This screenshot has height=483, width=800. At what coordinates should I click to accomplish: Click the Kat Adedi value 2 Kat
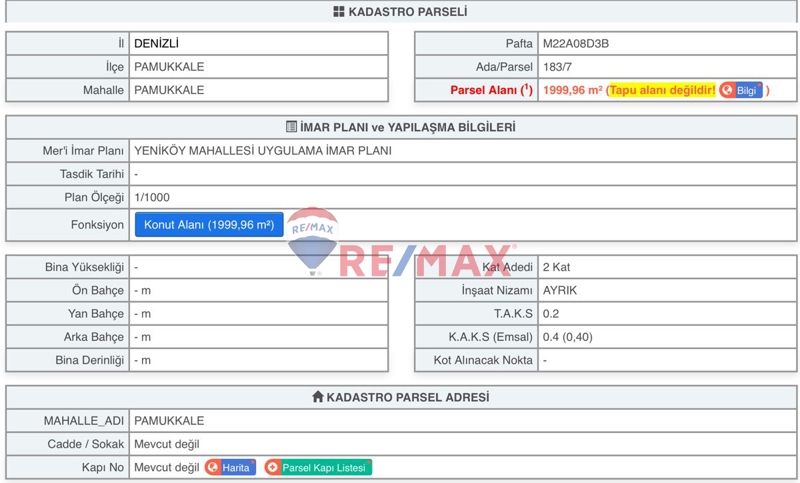coord(556,267)
